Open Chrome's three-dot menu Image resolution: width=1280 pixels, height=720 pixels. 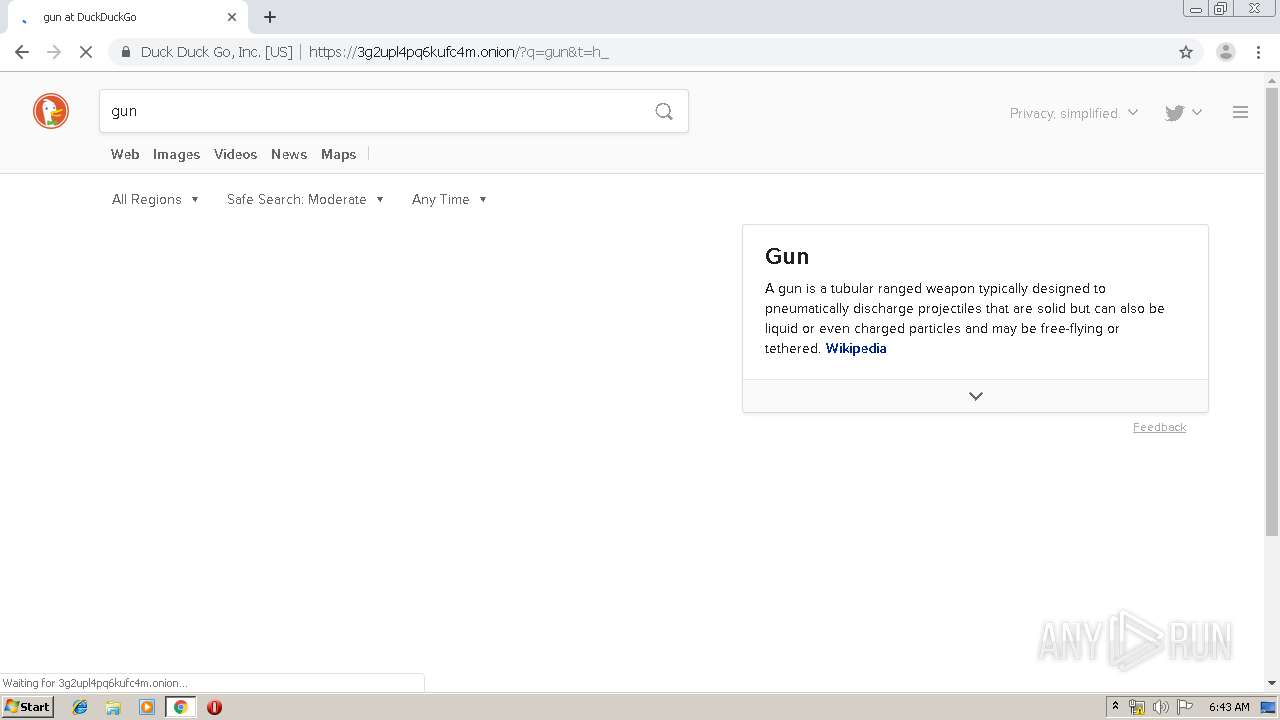(x=1258, y=52)
